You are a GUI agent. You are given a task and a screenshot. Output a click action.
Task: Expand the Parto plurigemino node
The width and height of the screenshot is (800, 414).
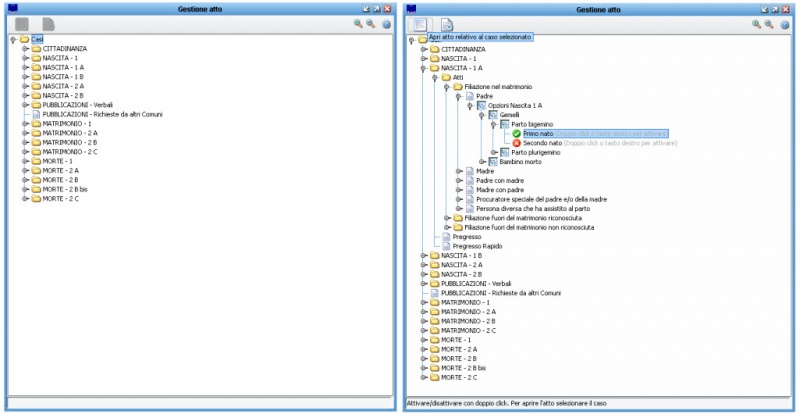coord(491,152)
